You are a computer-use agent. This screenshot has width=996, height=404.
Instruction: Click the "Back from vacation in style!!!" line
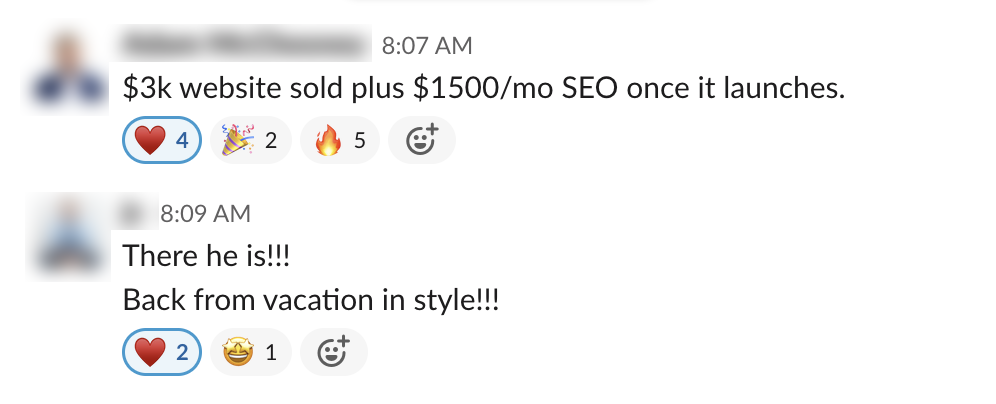(311, 300)
